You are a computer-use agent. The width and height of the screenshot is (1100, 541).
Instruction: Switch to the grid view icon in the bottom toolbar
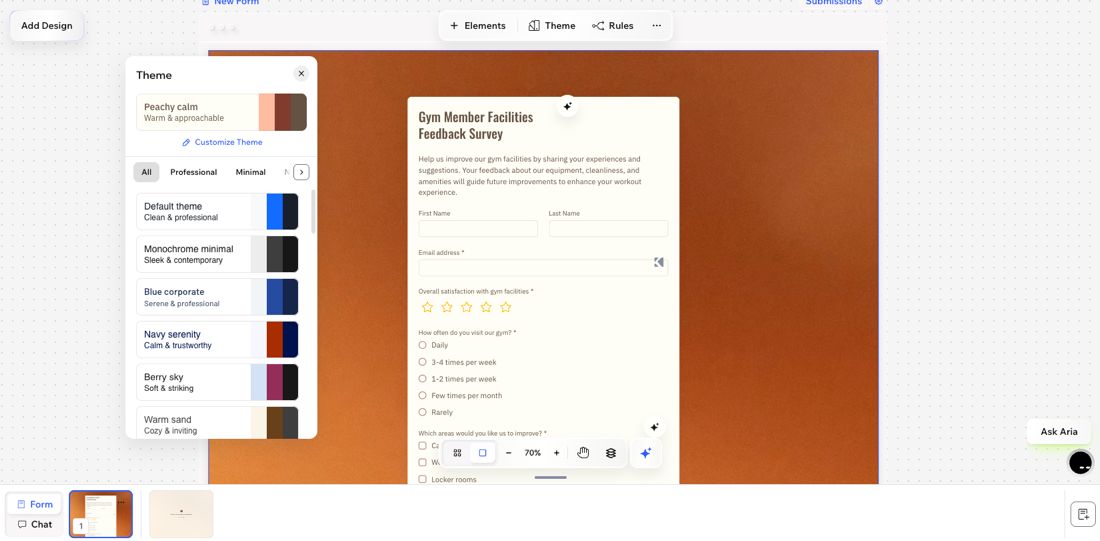pyautogui.click(x=457, y=453)
